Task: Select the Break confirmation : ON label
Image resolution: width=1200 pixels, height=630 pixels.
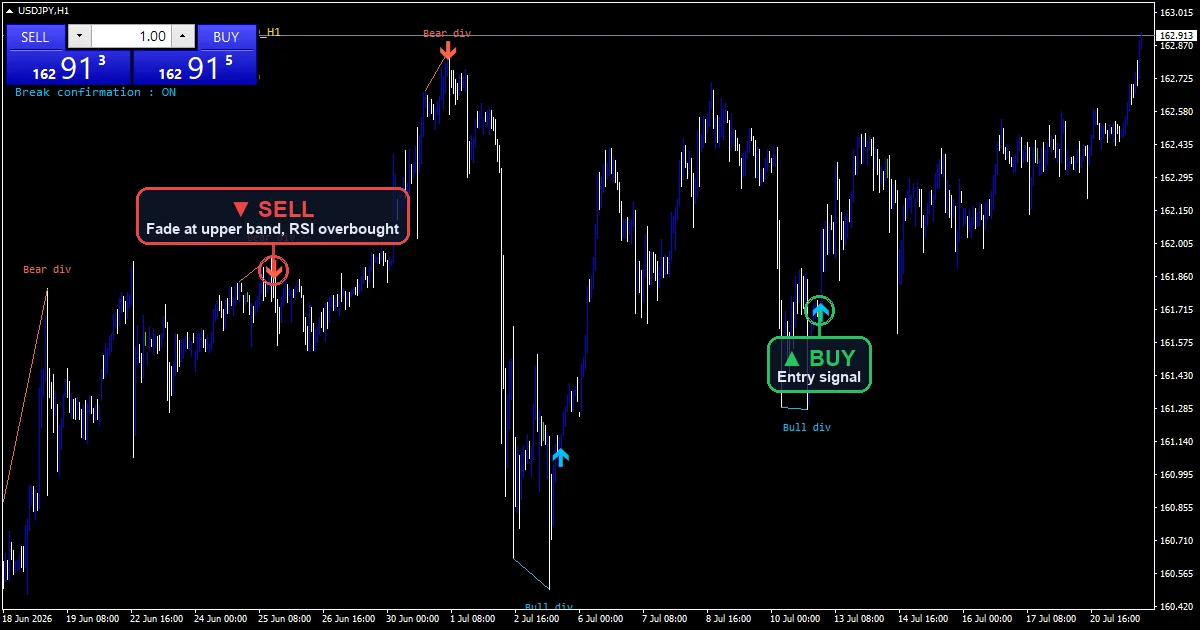Action: tap(96, 92)
